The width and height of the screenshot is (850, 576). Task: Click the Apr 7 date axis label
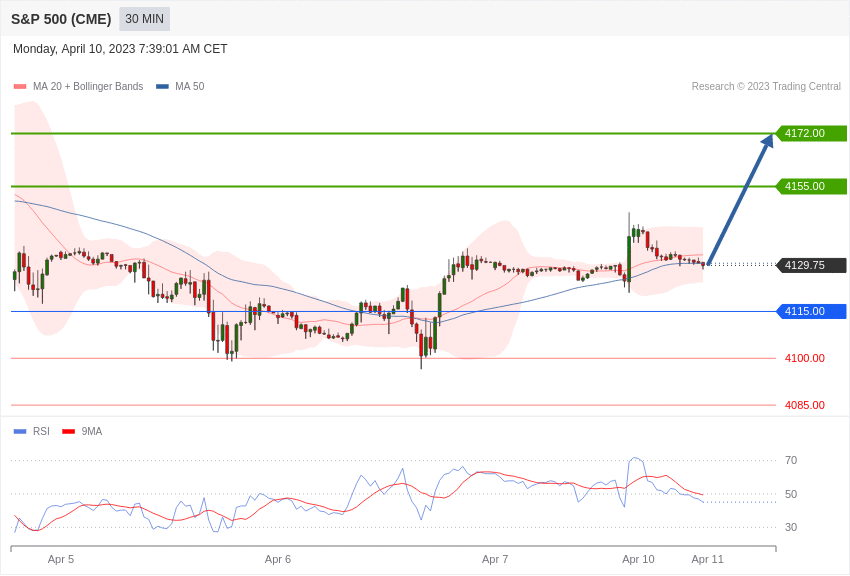coord(495,559)
